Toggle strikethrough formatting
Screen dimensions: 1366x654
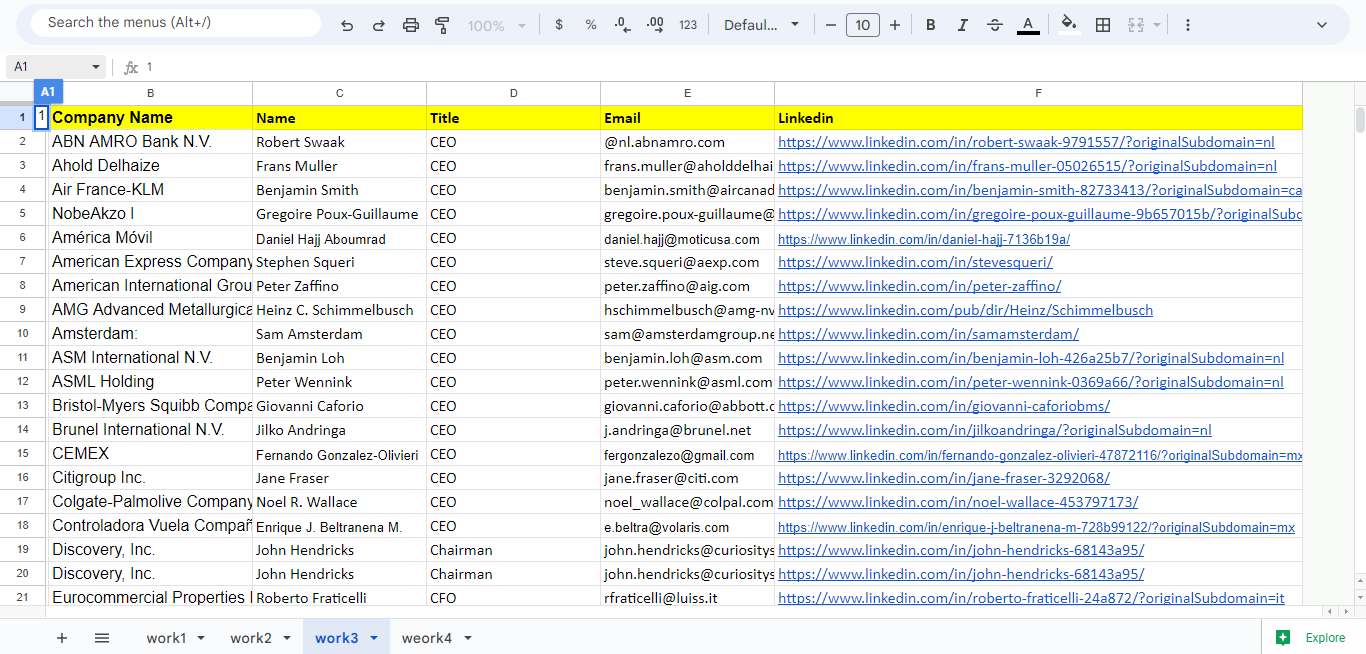[x=995, y=25]
